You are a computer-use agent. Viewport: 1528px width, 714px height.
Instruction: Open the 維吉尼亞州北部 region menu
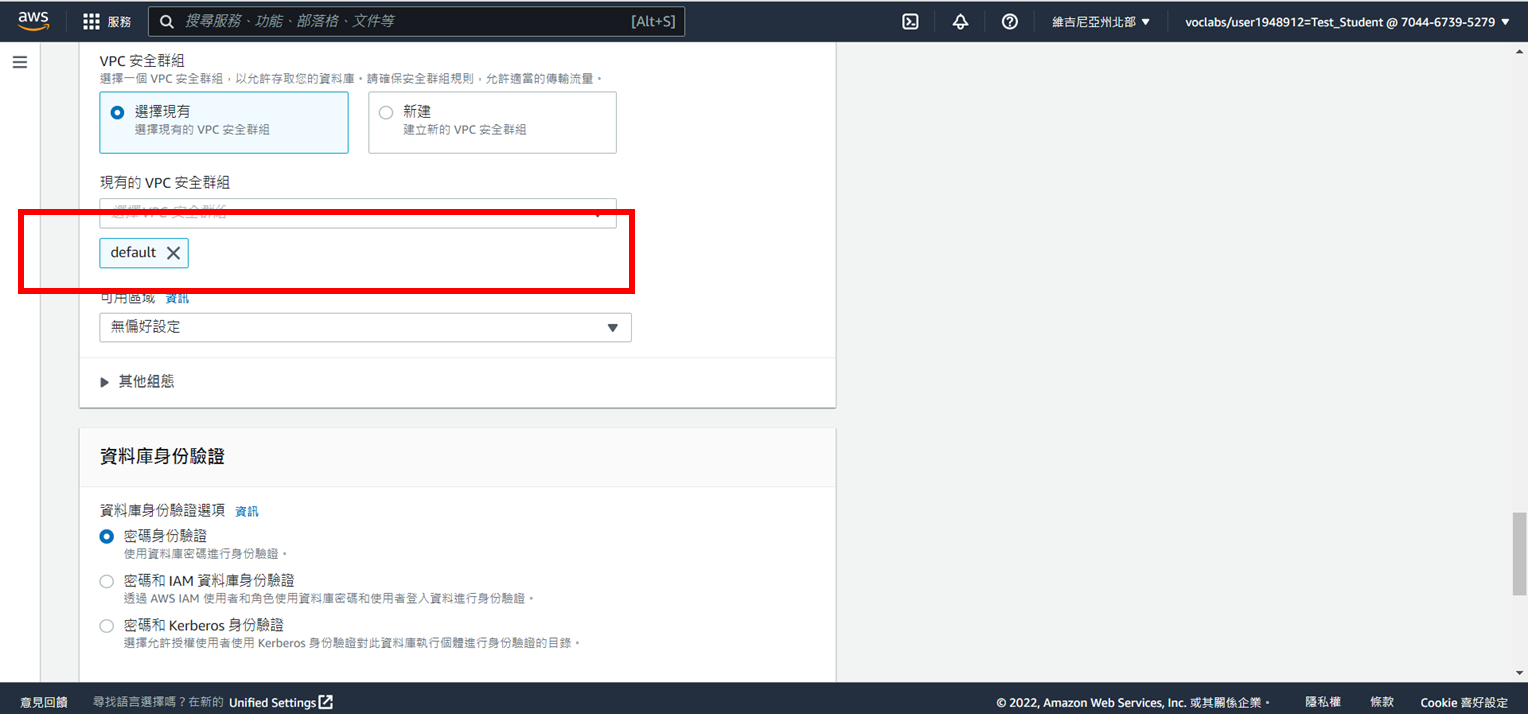coord(1100,21)
